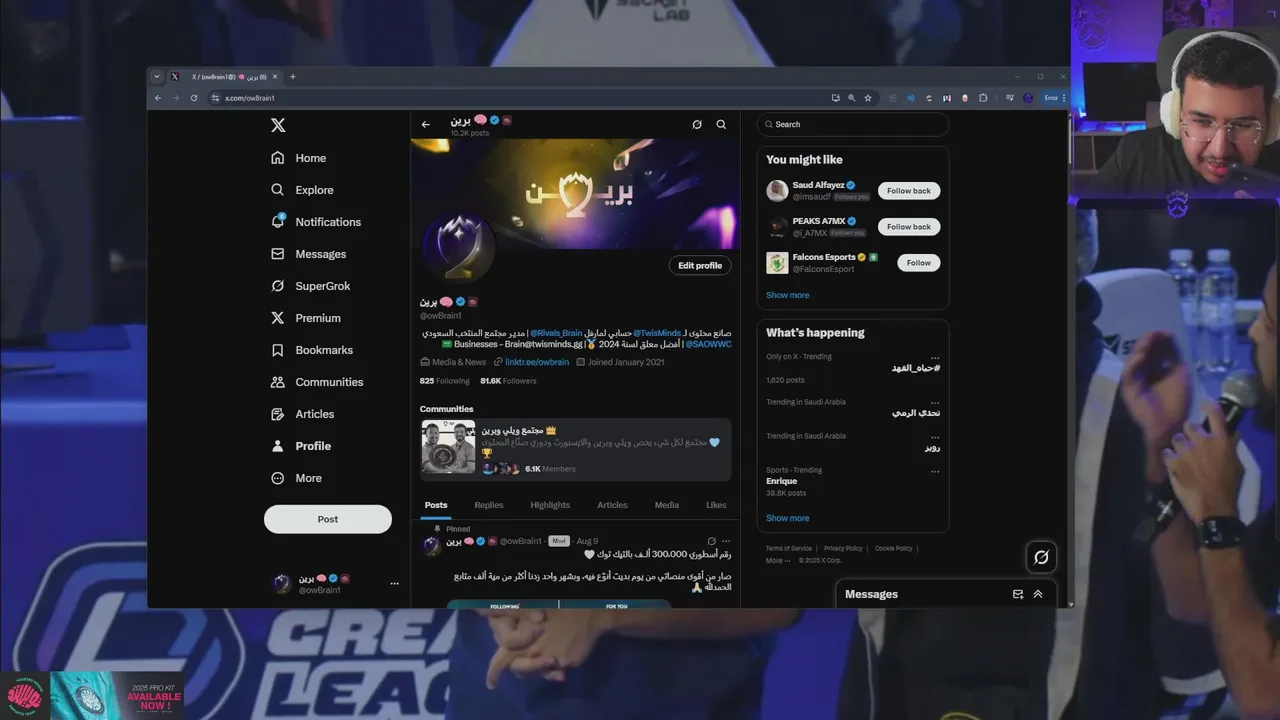Open Cookie Policy link
This screenshot has width=1280, height=720.
coord(894,548)
